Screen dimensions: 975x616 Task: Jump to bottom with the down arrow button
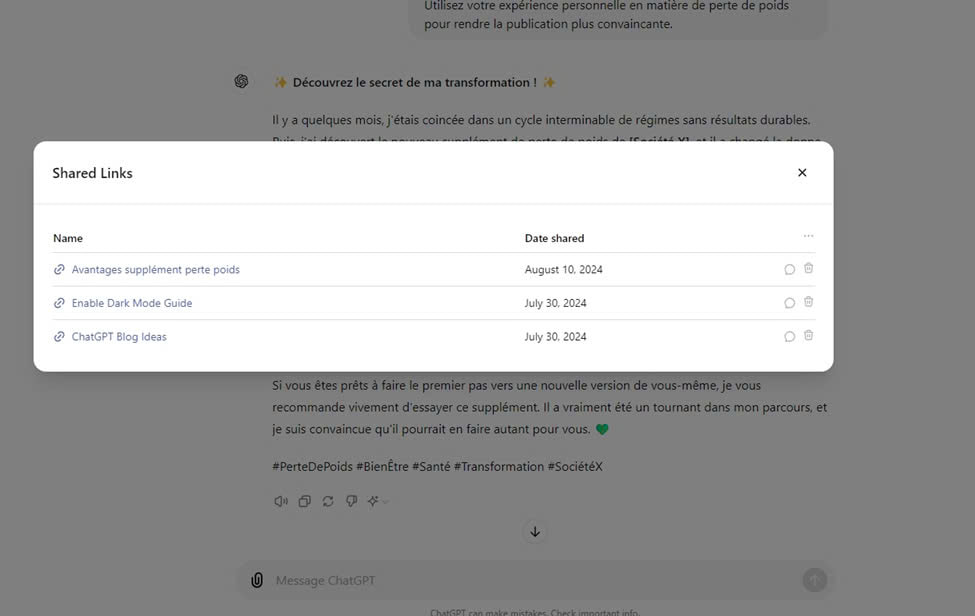535,532
